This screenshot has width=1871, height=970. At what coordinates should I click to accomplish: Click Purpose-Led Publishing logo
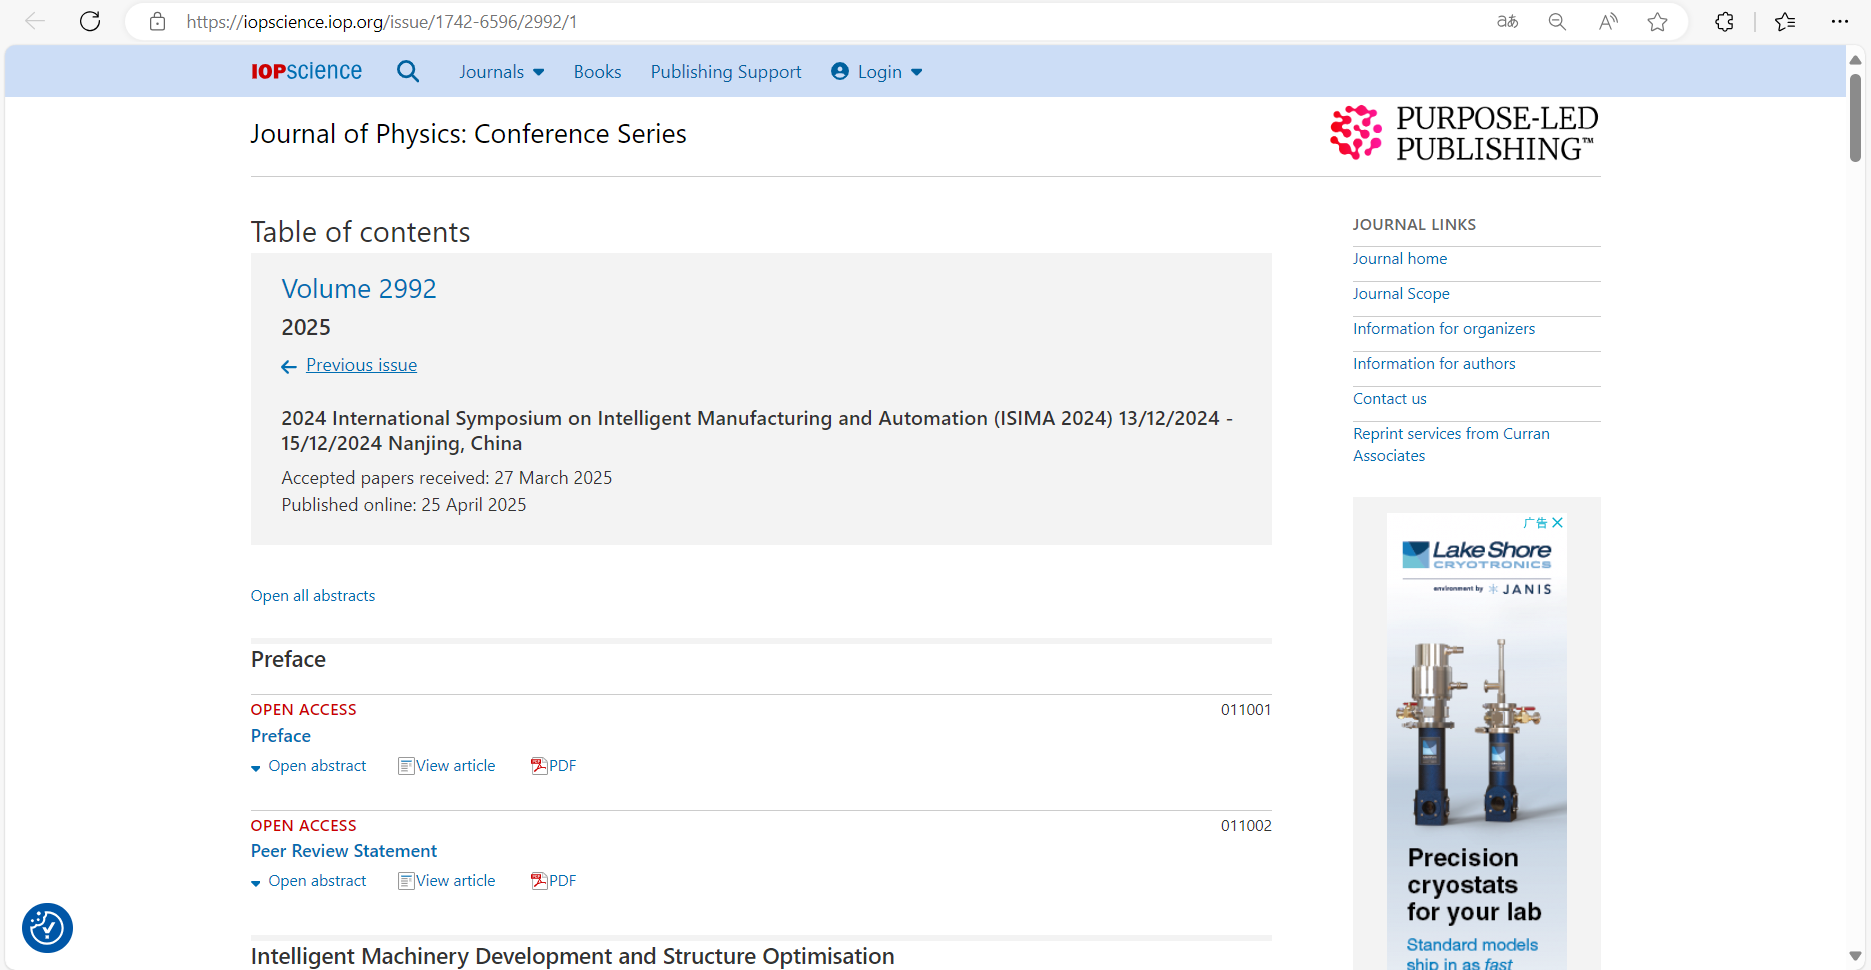[x=1464, y=133]
